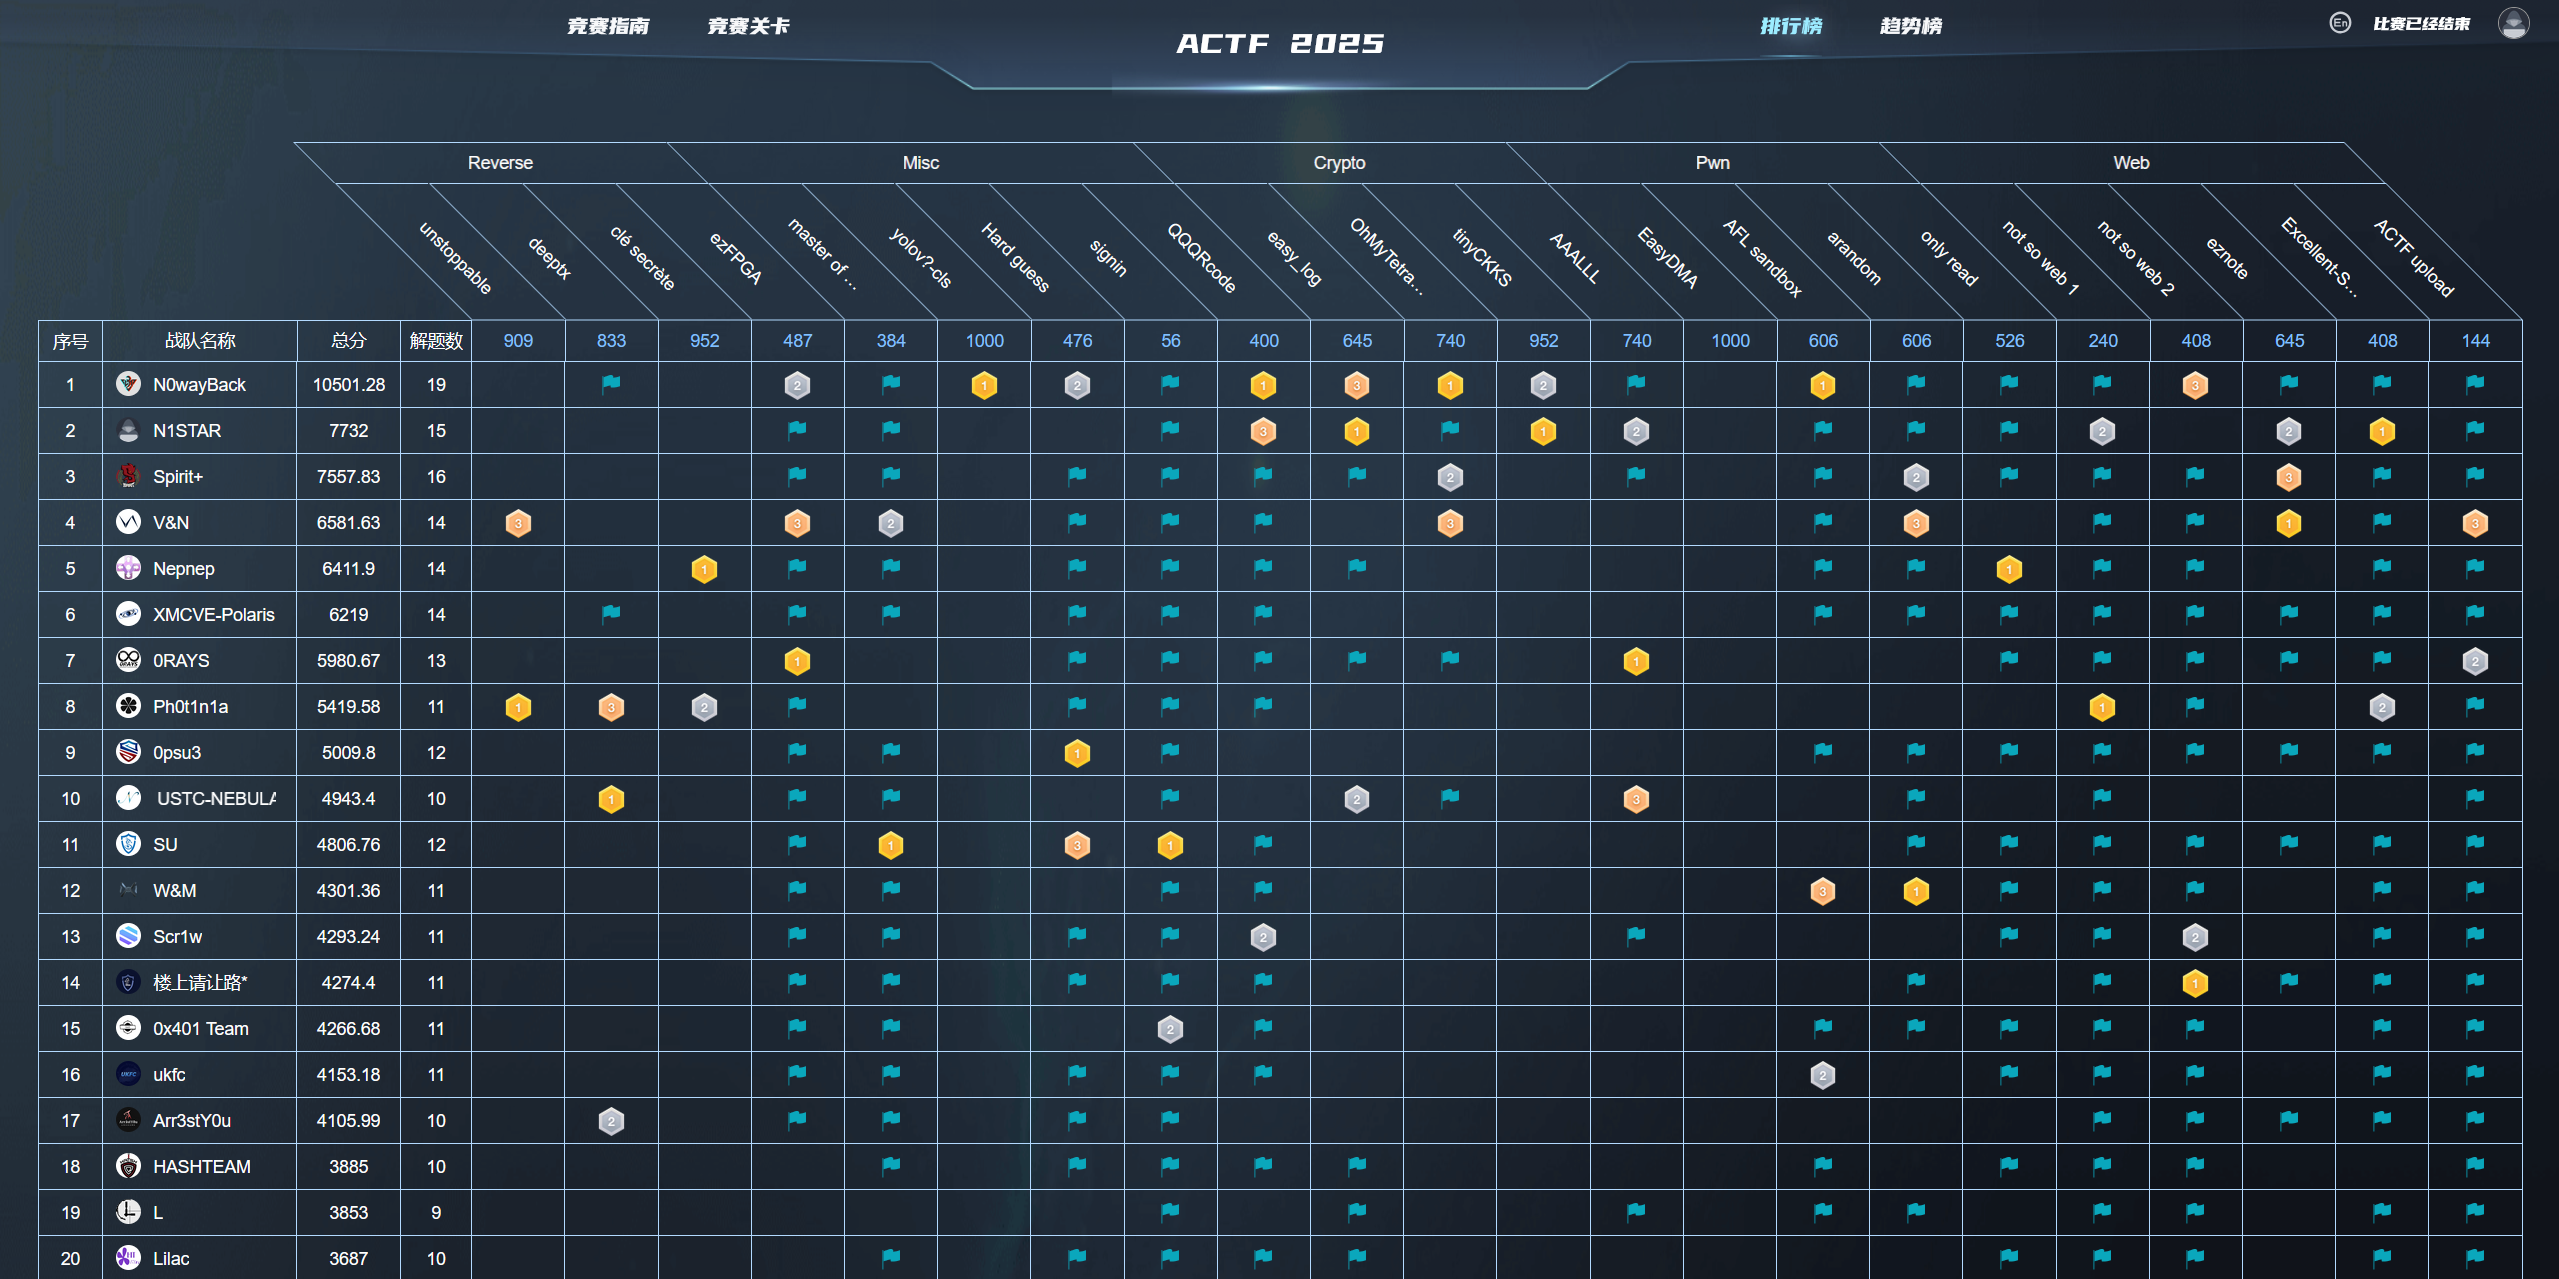
Task: Open the HASHTEAM team name link
Action: 201,1167
